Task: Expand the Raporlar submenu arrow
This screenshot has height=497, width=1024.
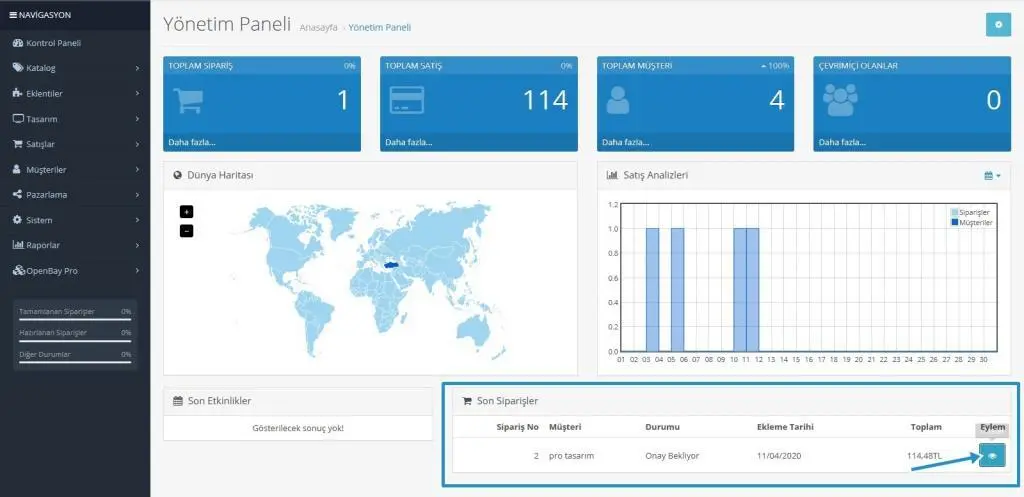Action: [x=137, y=245]
